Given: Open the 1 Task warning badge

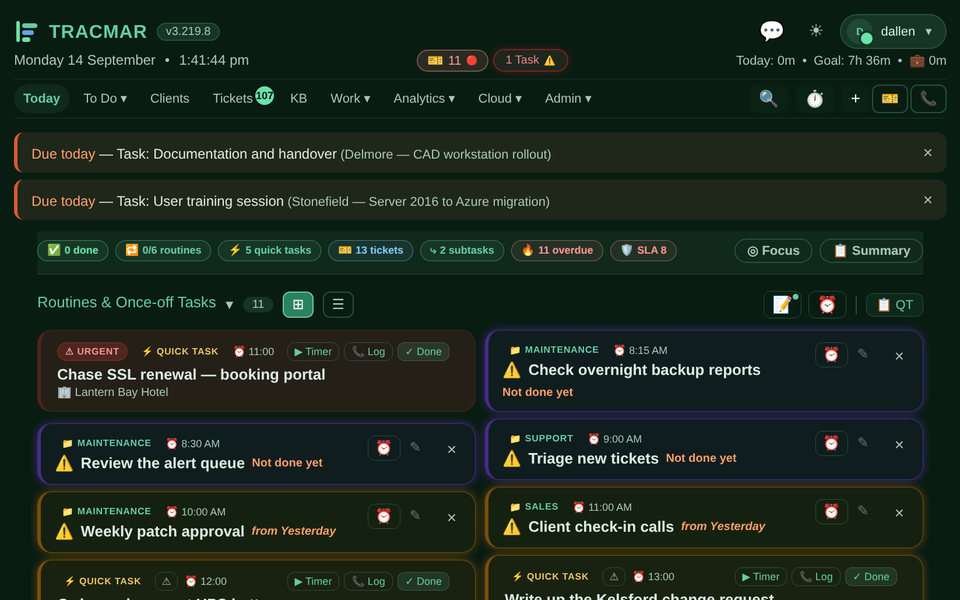Looking at the screenshot, I should [530, 60].
